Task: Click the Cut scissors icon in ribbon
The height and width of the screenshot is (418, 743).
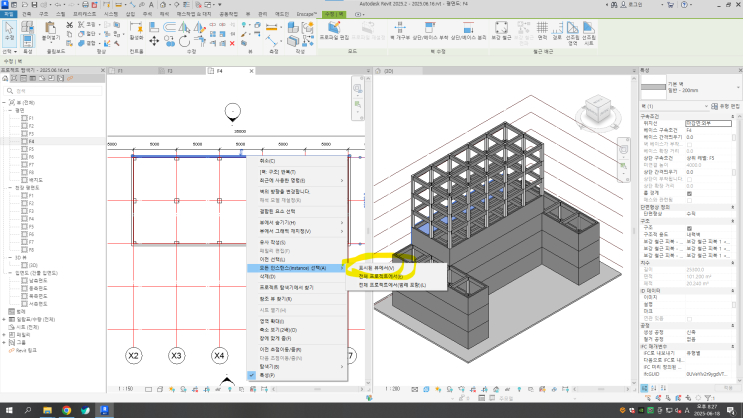Action: pyautogui.click(x=70, y=25)
